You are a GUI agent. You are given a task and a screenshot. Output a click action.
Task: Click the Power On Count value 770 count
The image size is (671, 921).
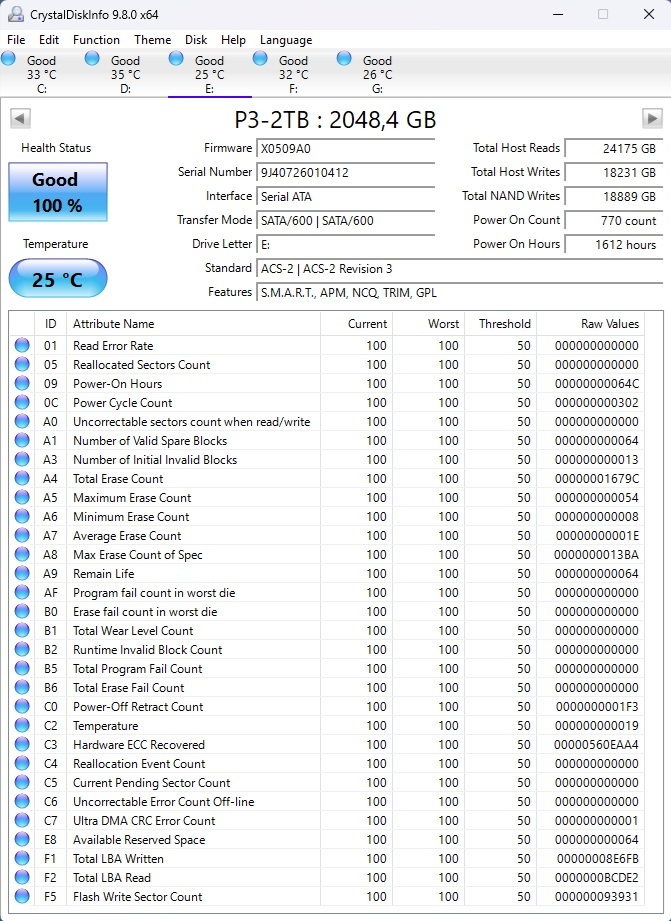tap(614, 221)
